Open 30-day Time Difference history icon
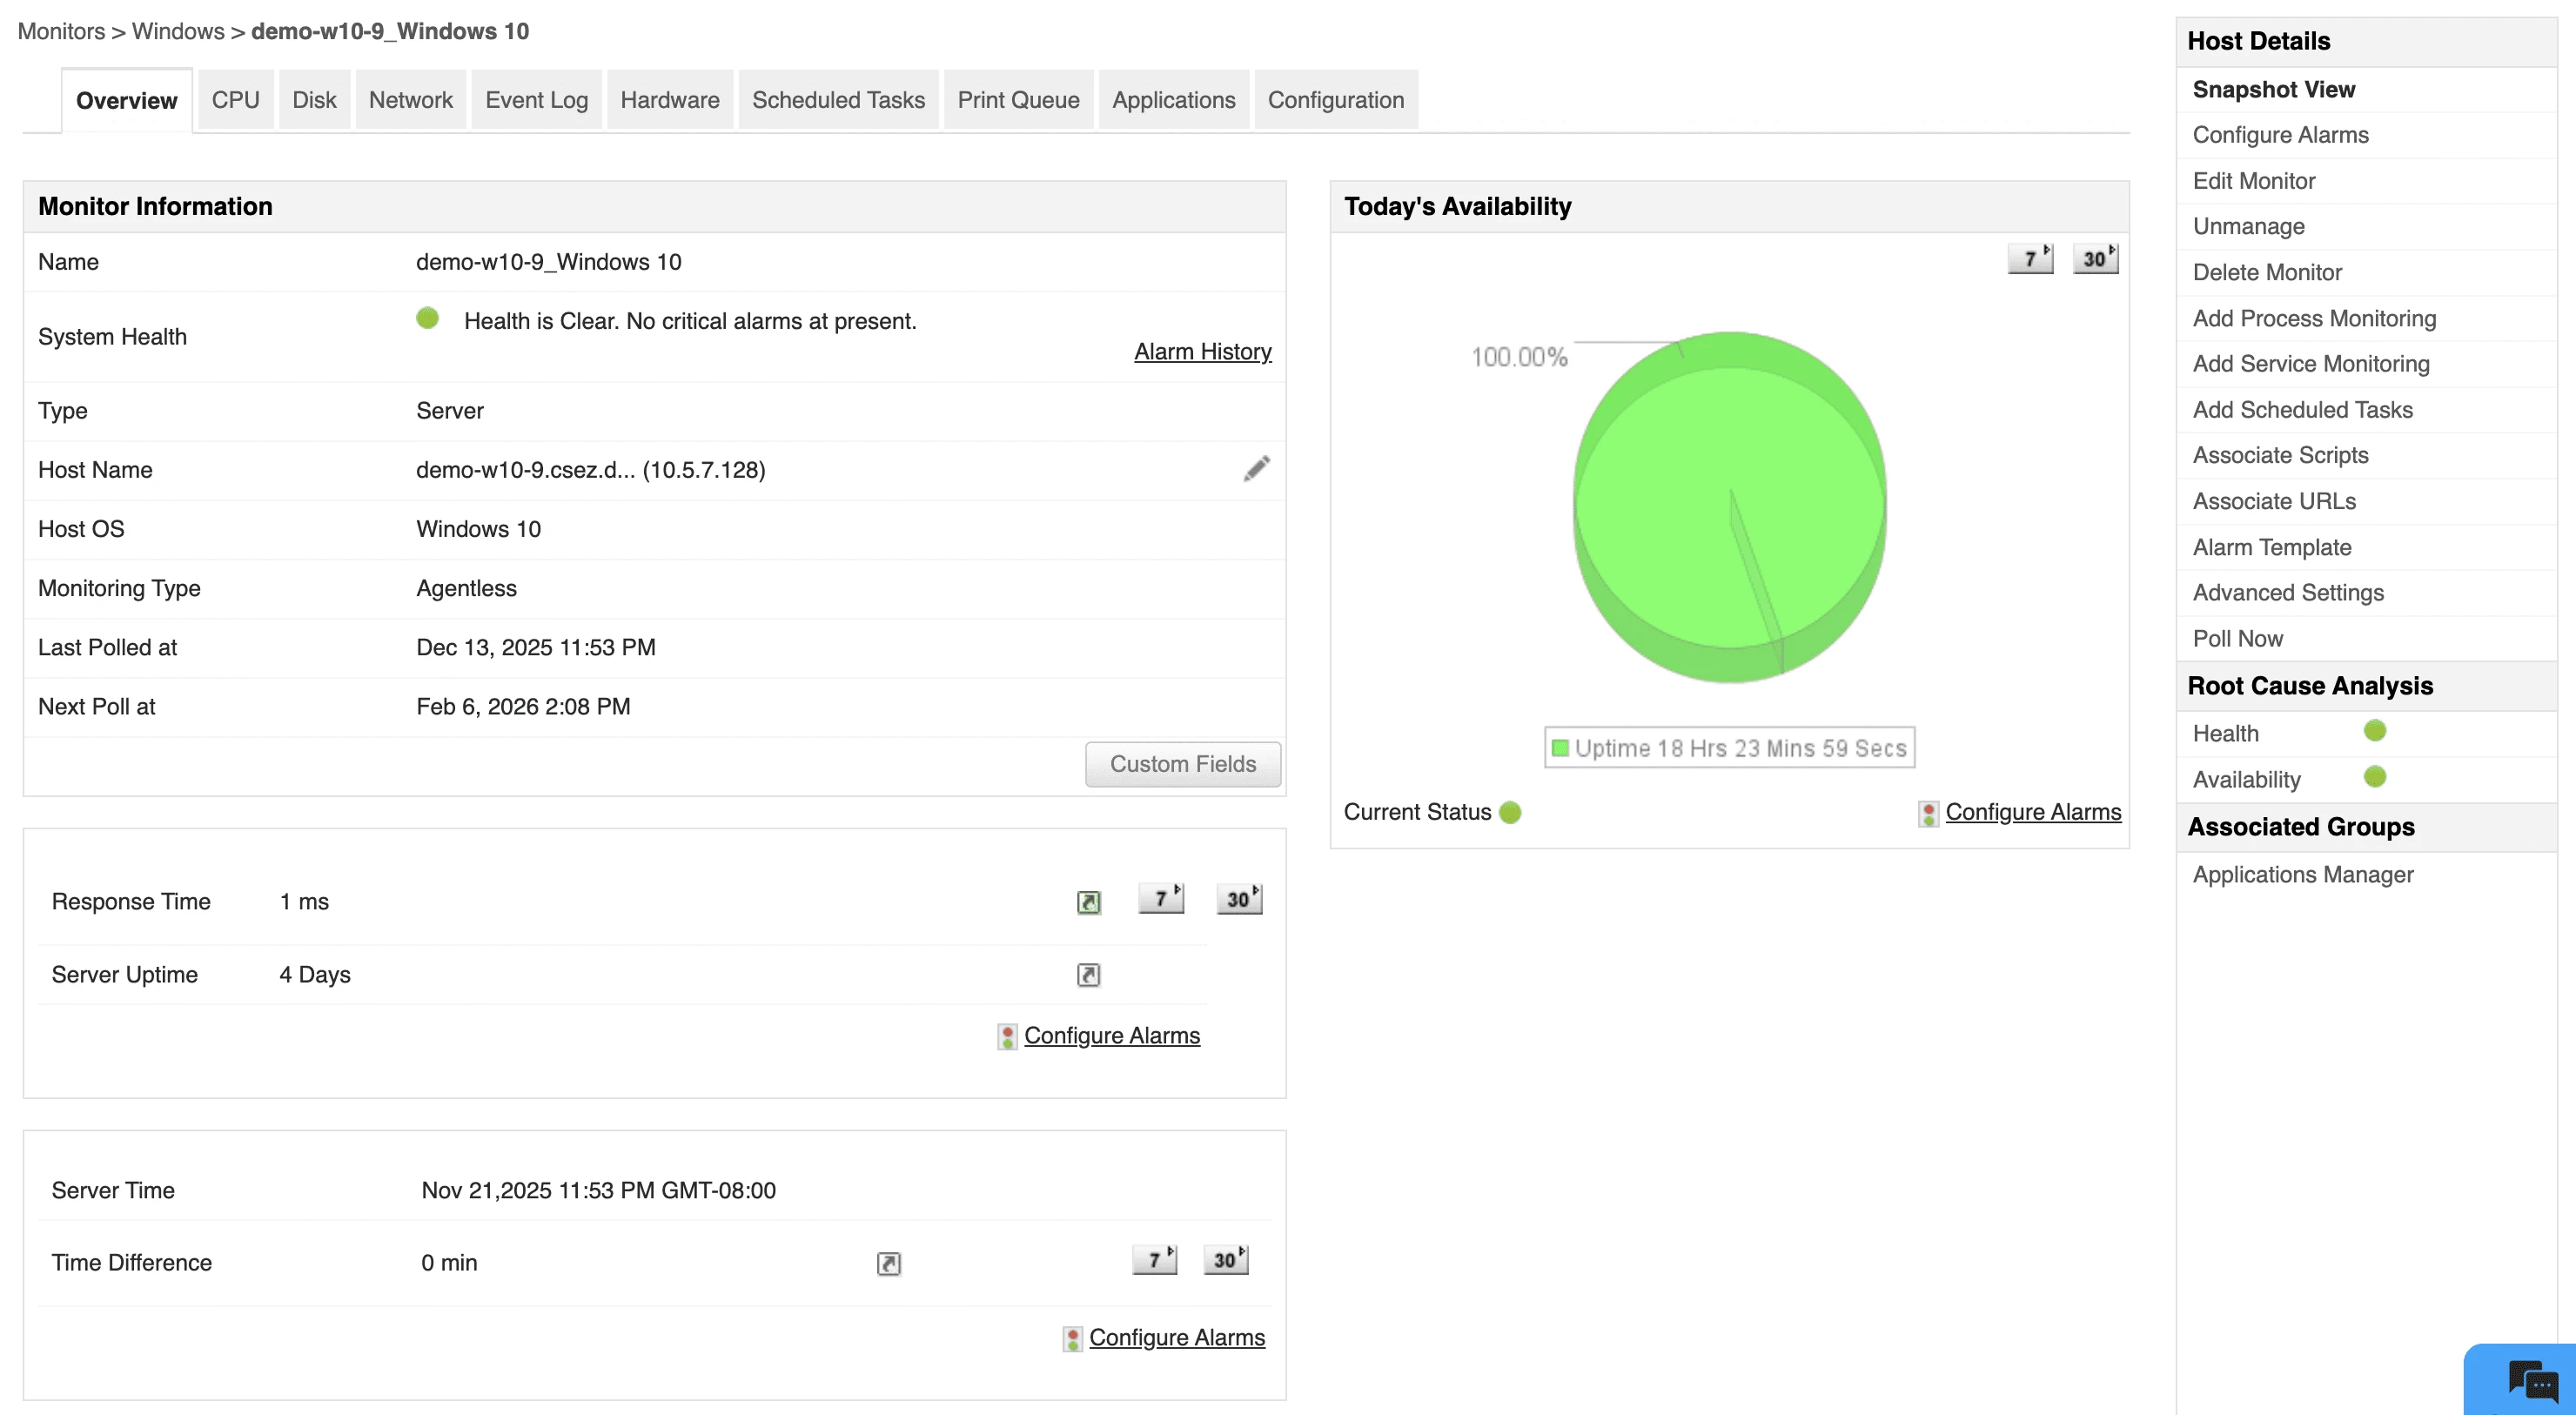This screenshot has width=2576, height=1415. coord(1225,1260)
